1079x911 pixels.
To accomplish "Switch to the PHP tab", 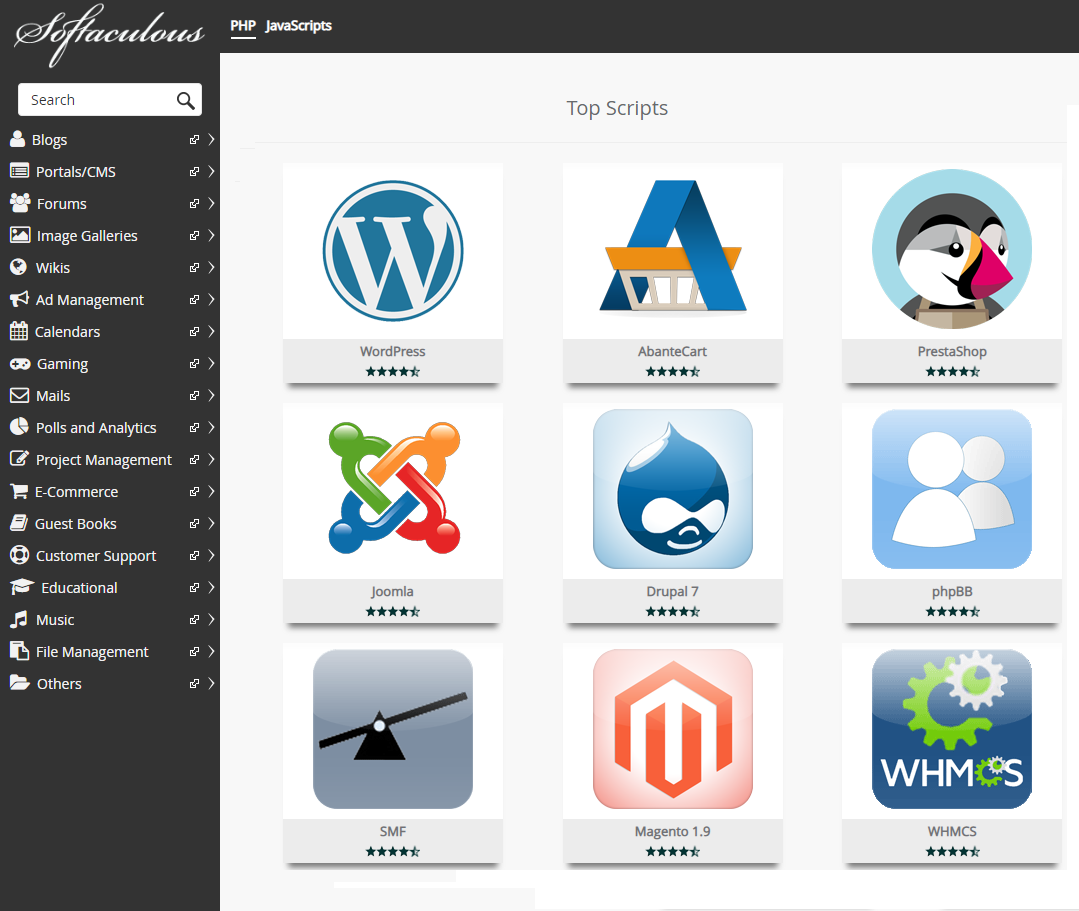I will tap(243, 26).
